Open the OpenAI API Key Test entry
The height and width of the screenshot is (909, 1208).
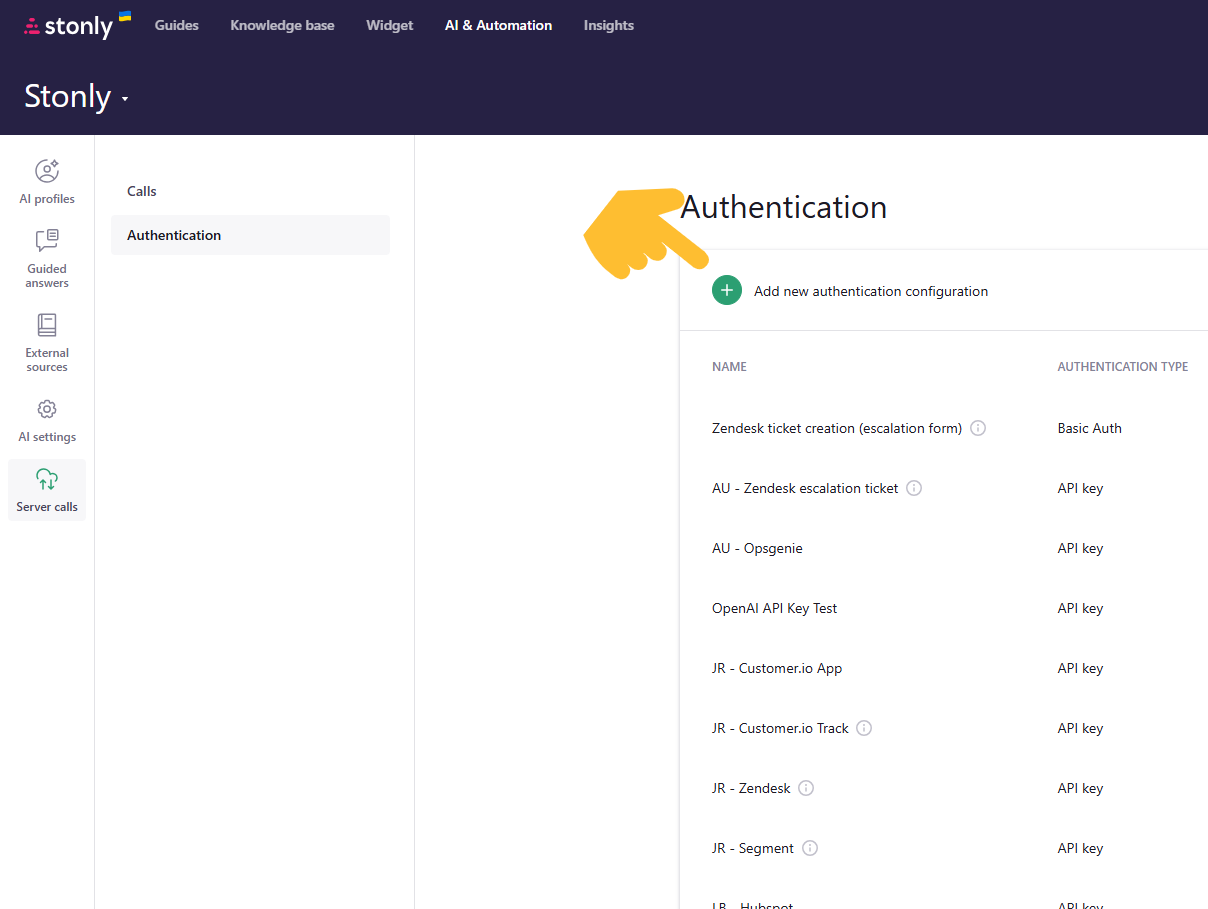(x=774, y=608)
